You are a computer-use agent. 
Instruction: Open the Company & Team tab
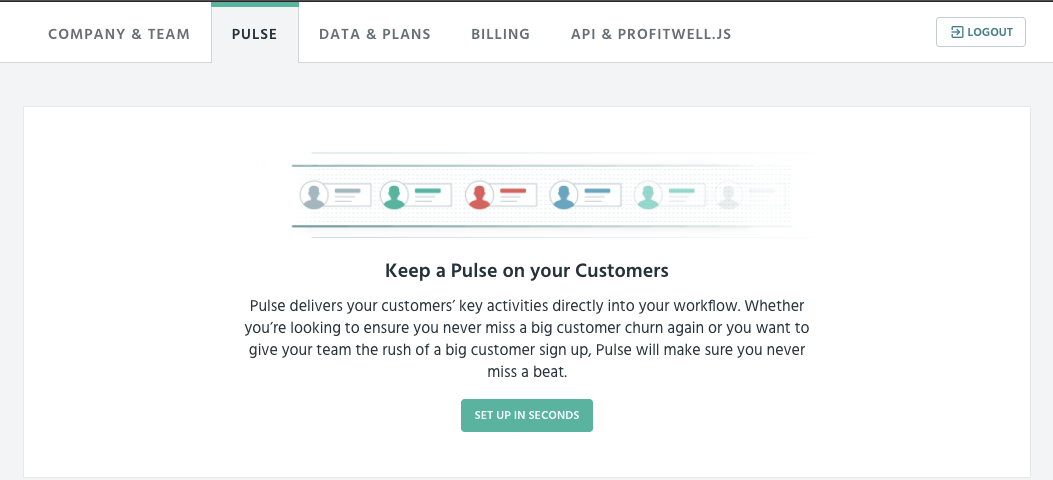tap(119, 34)
